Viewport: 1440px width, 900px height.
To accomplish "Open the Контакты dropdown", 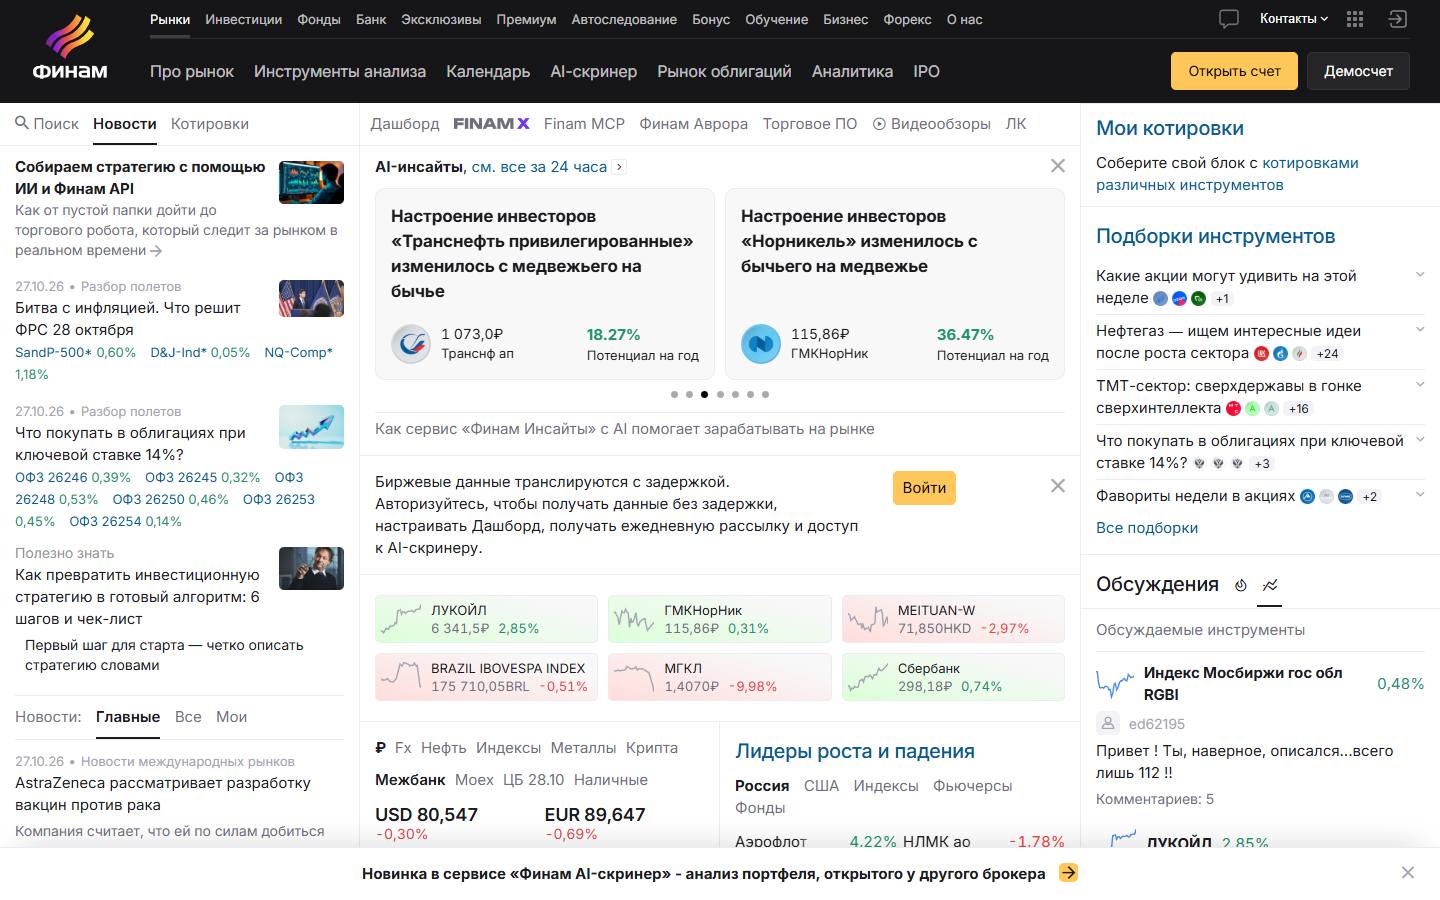I will [x=1294, y=19].
